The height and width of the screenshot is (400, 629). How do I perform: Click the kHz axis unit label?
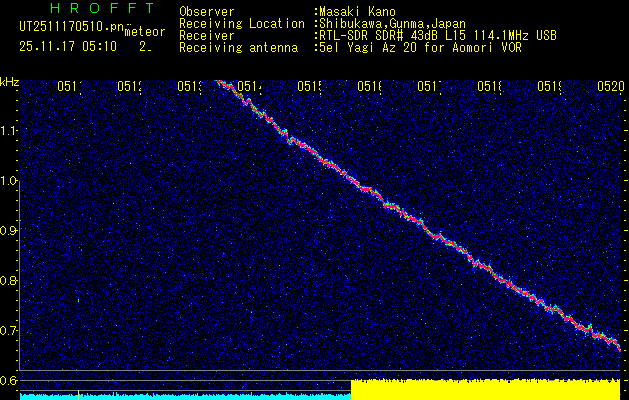[x=9, y=81]
